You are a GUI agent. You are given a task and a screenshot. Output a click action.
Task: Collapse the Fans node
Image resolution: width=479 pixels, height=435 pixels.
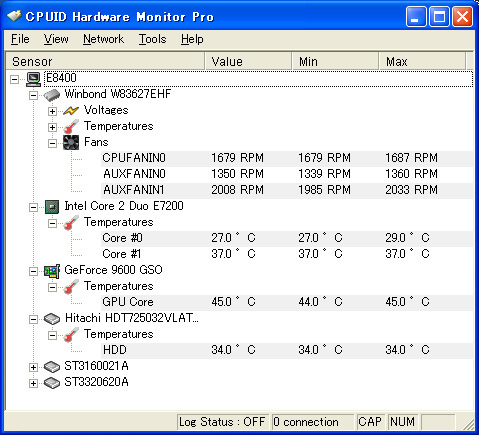click(52, 143)
